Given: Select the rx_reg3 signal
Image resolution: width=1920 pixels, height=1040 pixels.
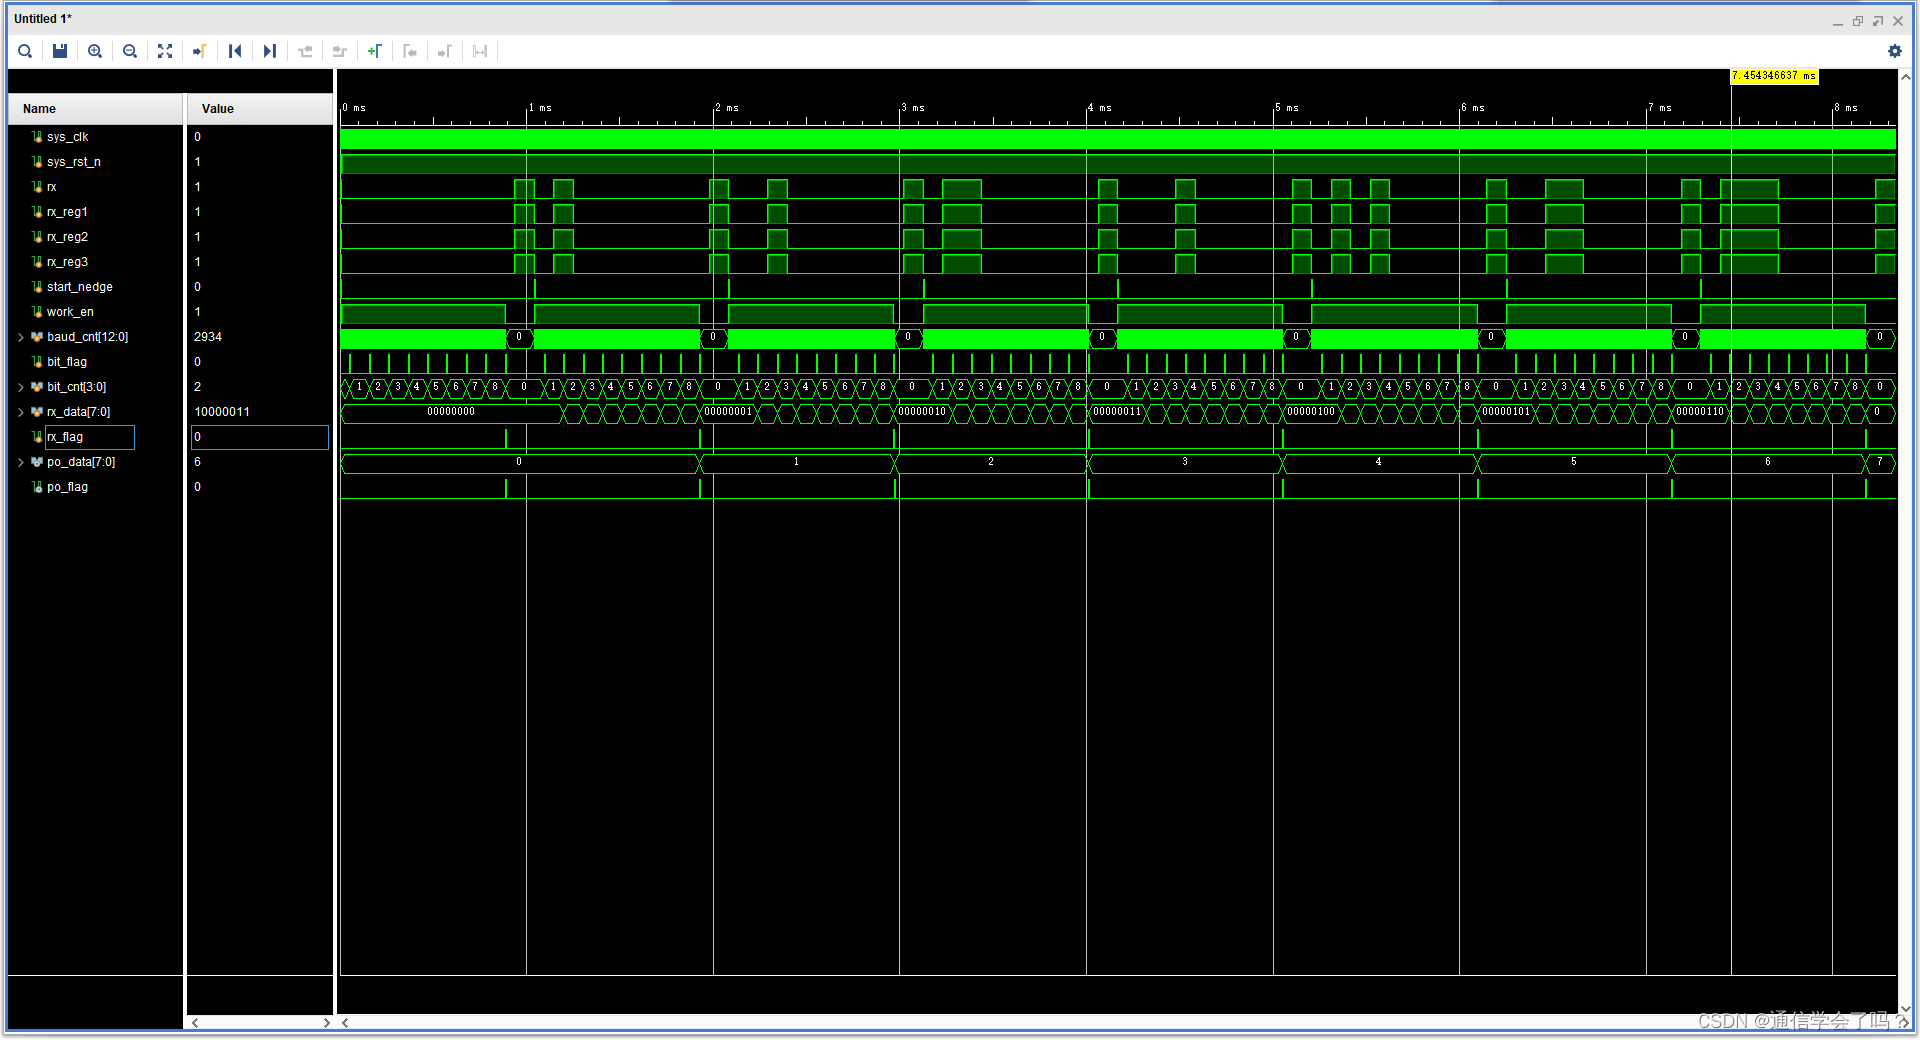Looking at the screenshot, I should tap(67, 262).
